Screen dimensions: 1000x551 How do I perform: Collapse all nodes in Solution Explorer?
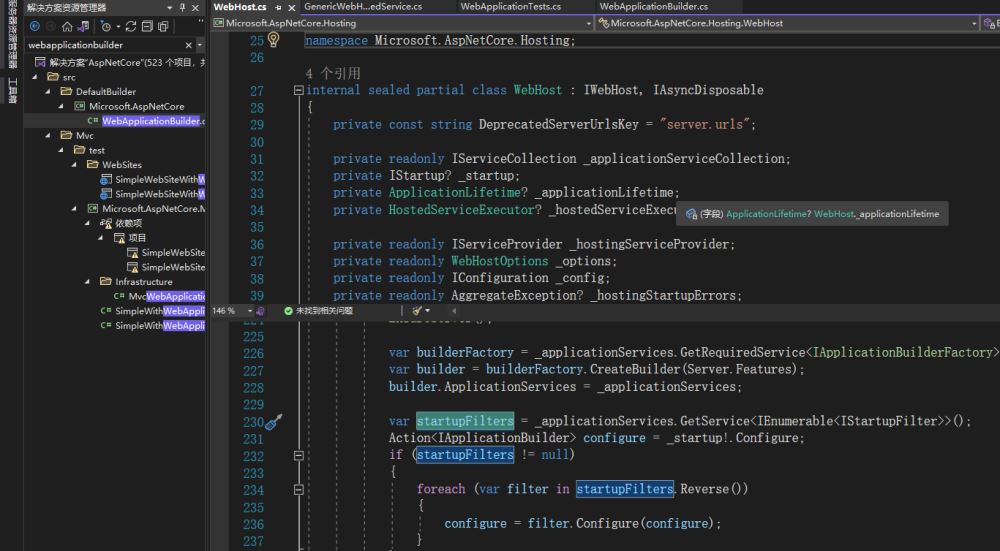(147, 26)
